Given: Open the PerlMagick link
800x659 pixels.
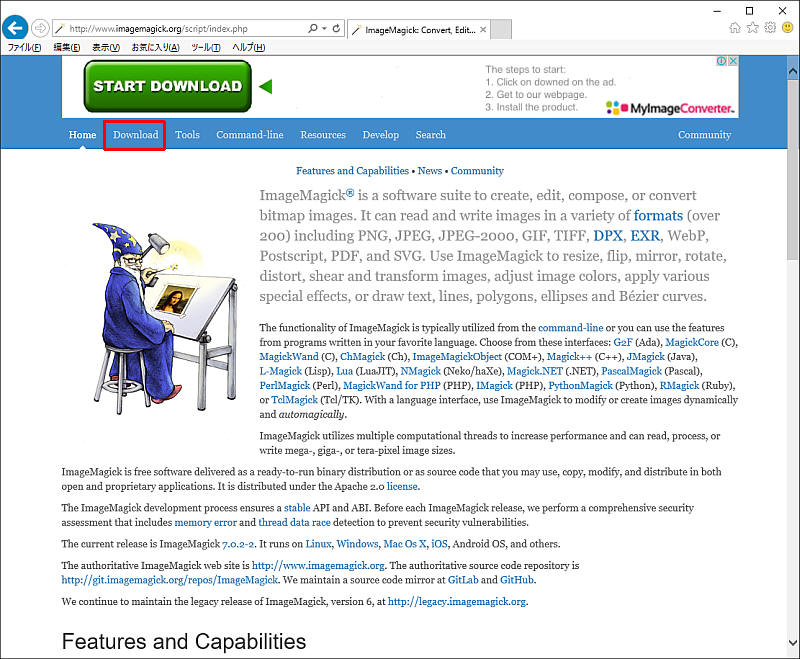Looking at the screenshot, I should point(285,386).
